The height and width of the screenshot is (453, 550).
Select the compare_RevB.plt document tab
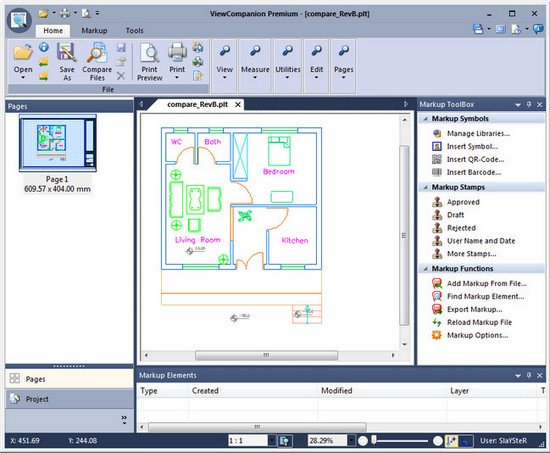point(197,105)
